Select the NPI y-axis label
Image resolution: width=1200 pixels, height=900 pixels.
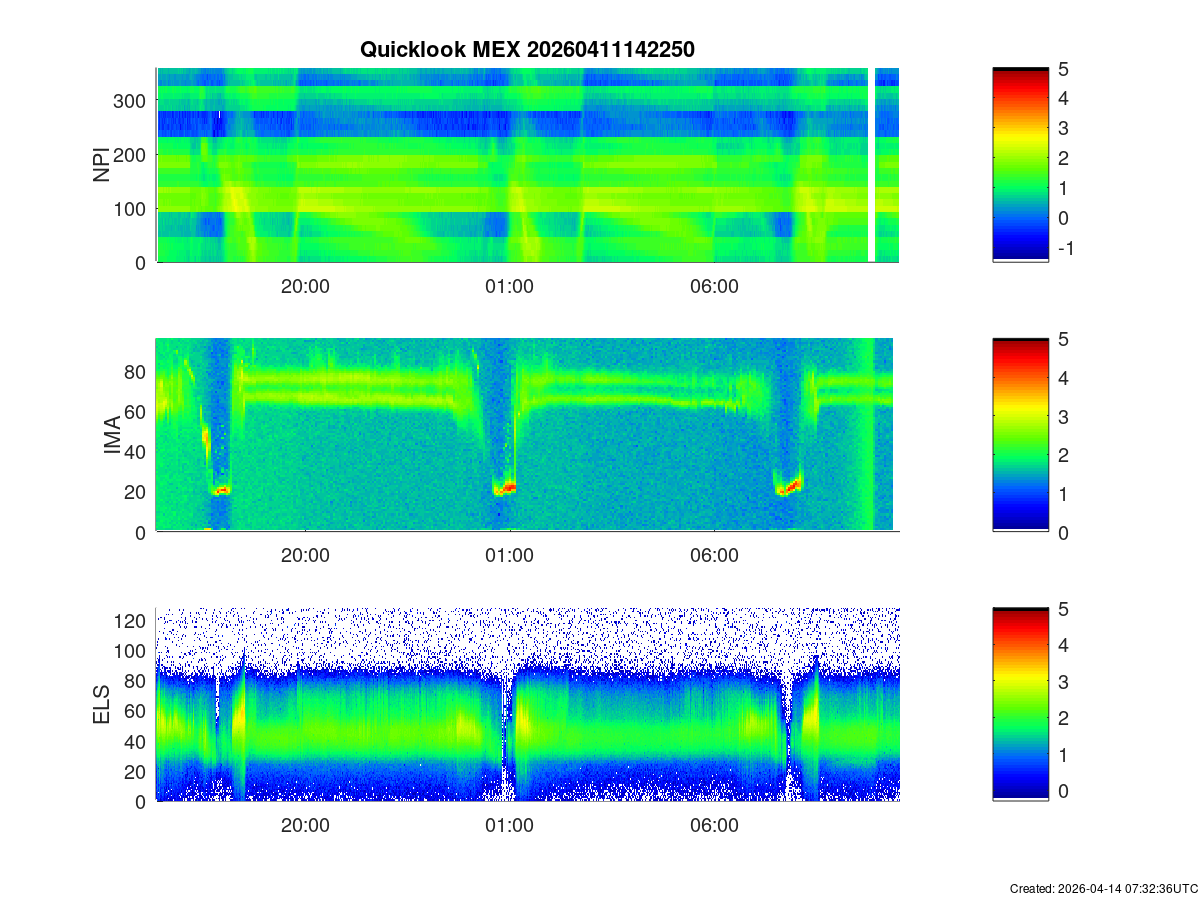[x=102, y=165]
